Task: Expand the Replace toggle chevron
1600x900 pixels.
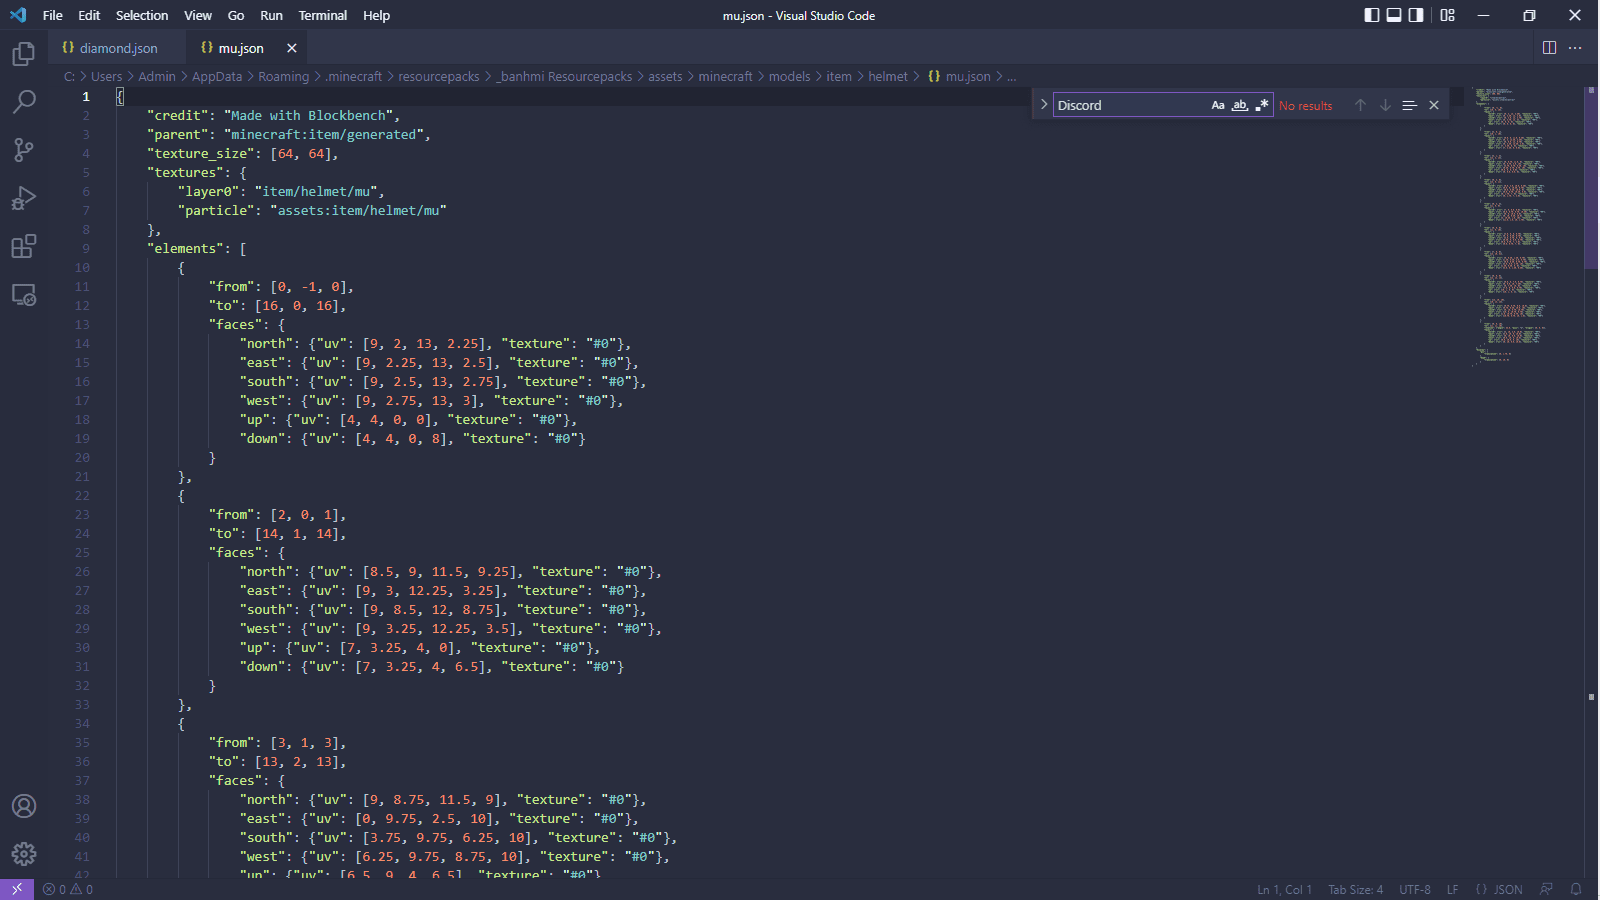Action: pos(1044,105)
